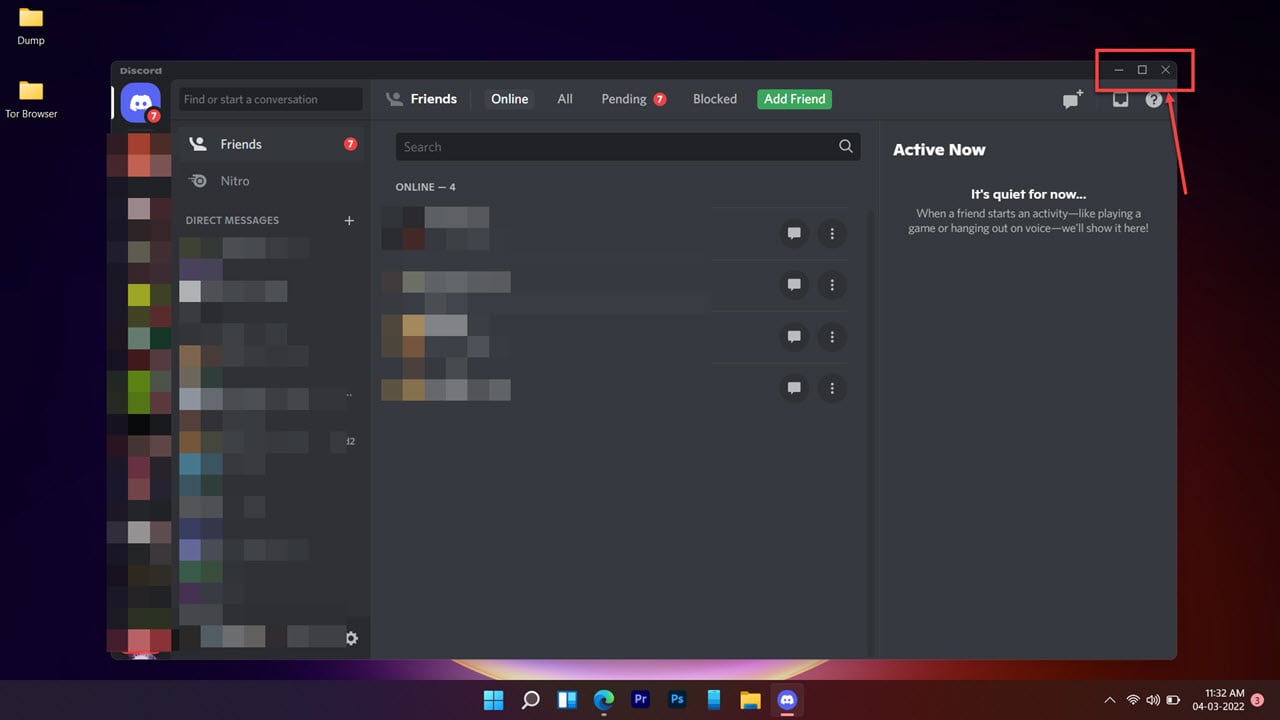The image size is (1280, 720).
Task: Open more options for the last online friend
Action: point(832,388)
